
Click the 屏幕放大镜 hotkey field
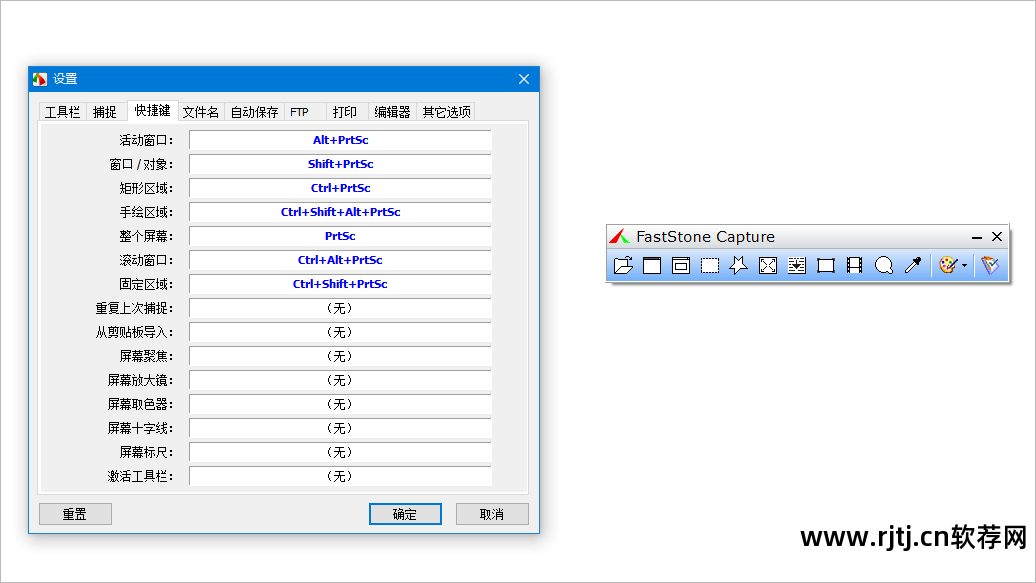point(340,380)
